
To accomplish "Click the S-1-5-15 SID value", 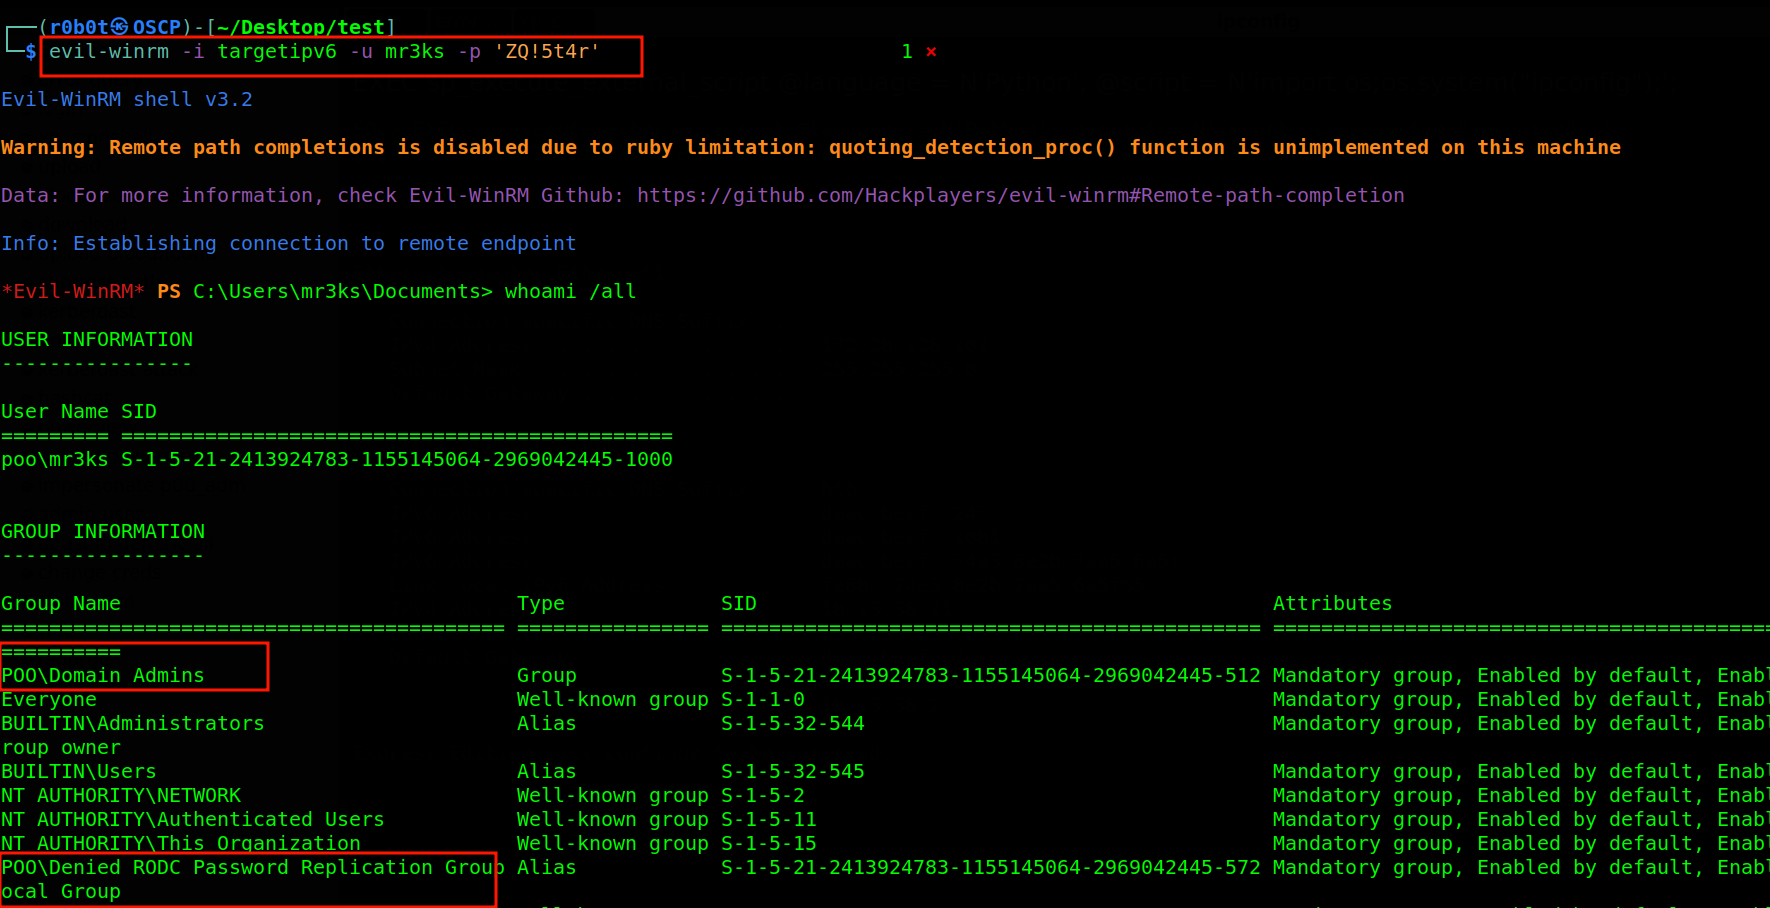I will click(769, 844).
